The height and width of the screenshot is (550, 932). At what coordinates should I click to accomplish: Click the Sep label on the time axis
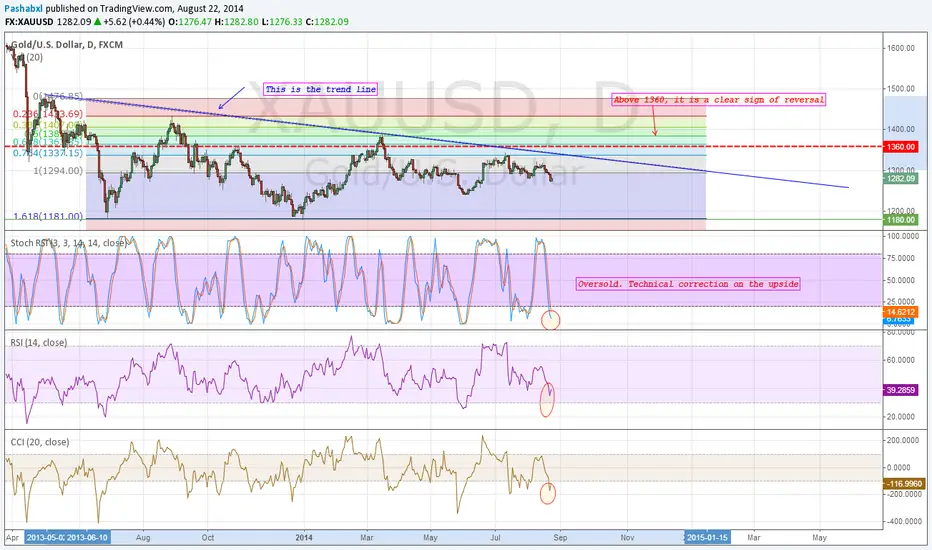pyautogui.click(x=560, y=538)
